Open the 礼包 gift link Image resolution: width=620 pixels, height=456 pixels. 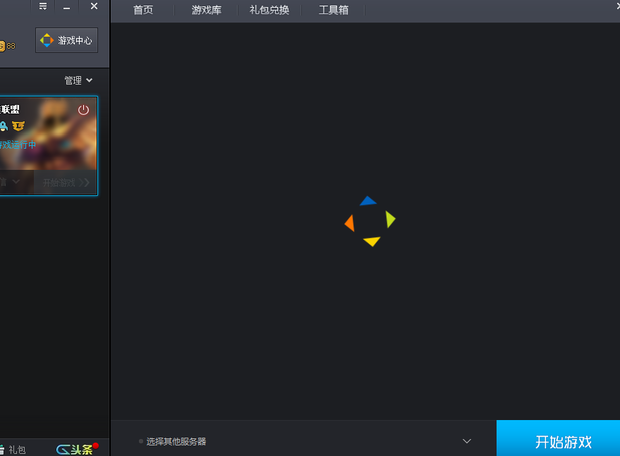(13, 450)
